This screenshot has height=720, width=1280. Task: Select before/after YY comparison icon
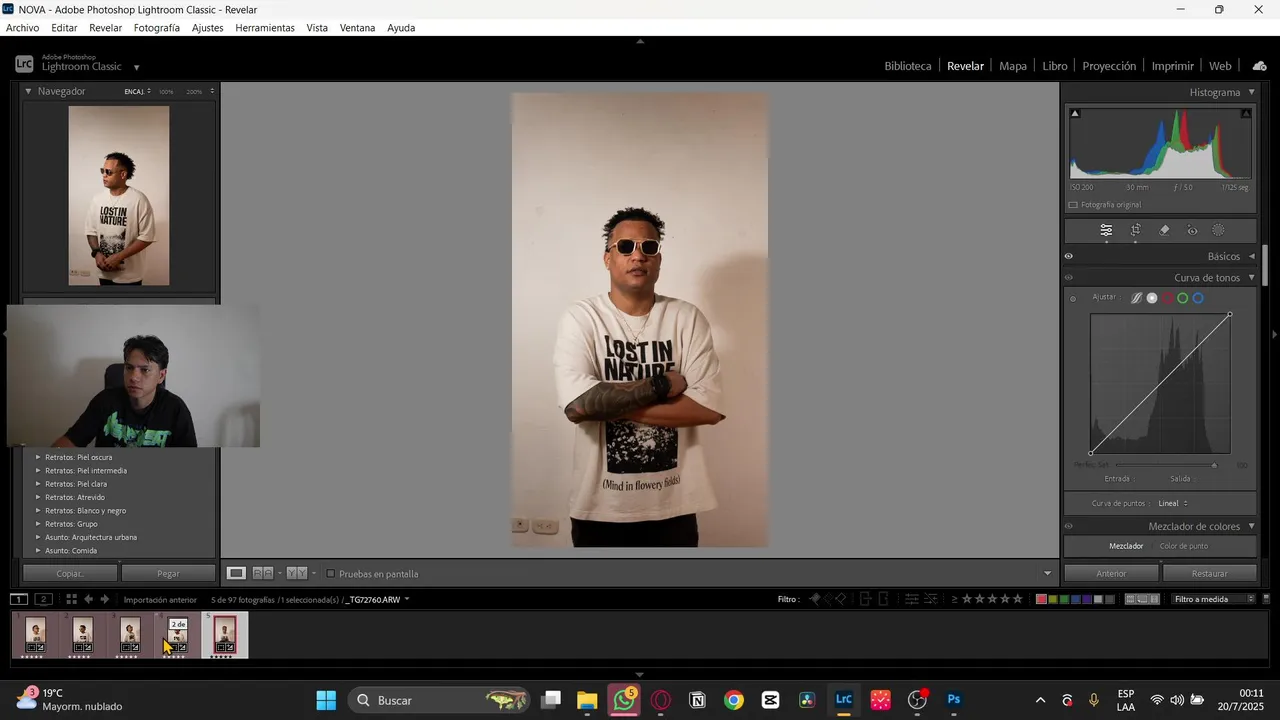(x=297, y=573)
